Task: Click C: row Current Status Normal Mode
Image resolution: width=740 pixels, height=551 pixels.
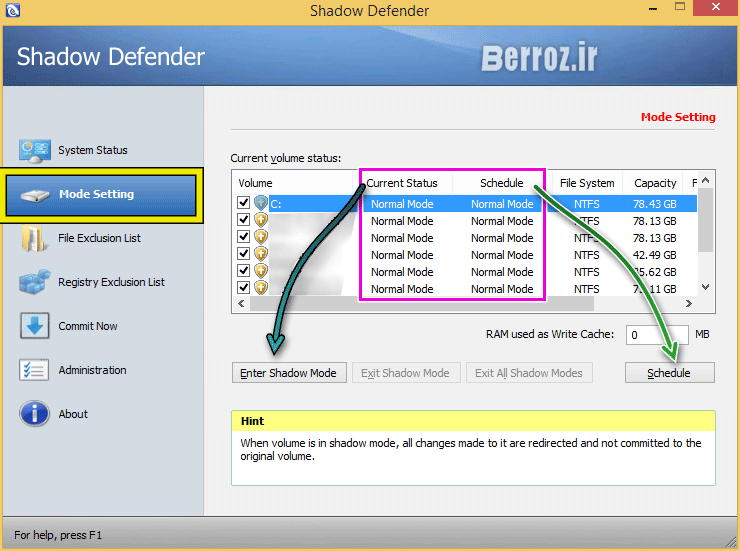Action: (402, 204)
